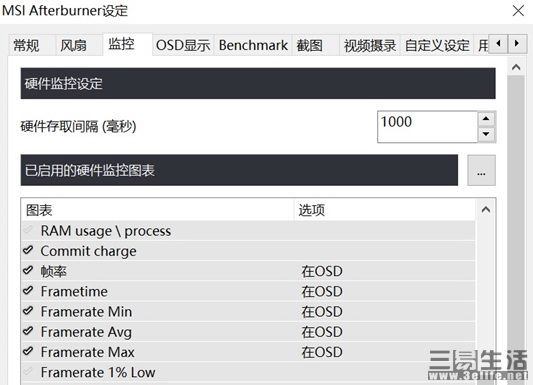This screenshot has width=533, height=385.
Task: Toggle the Framerate Max checkmark
Action: (x=28, y=351)
